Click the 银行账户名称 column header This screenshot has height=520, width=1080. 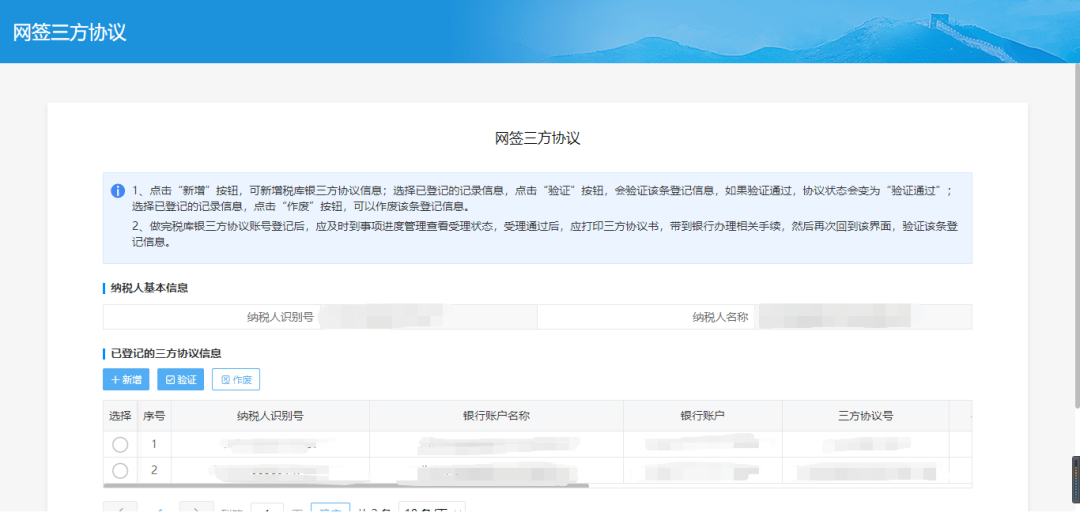[x=496, y=416]
